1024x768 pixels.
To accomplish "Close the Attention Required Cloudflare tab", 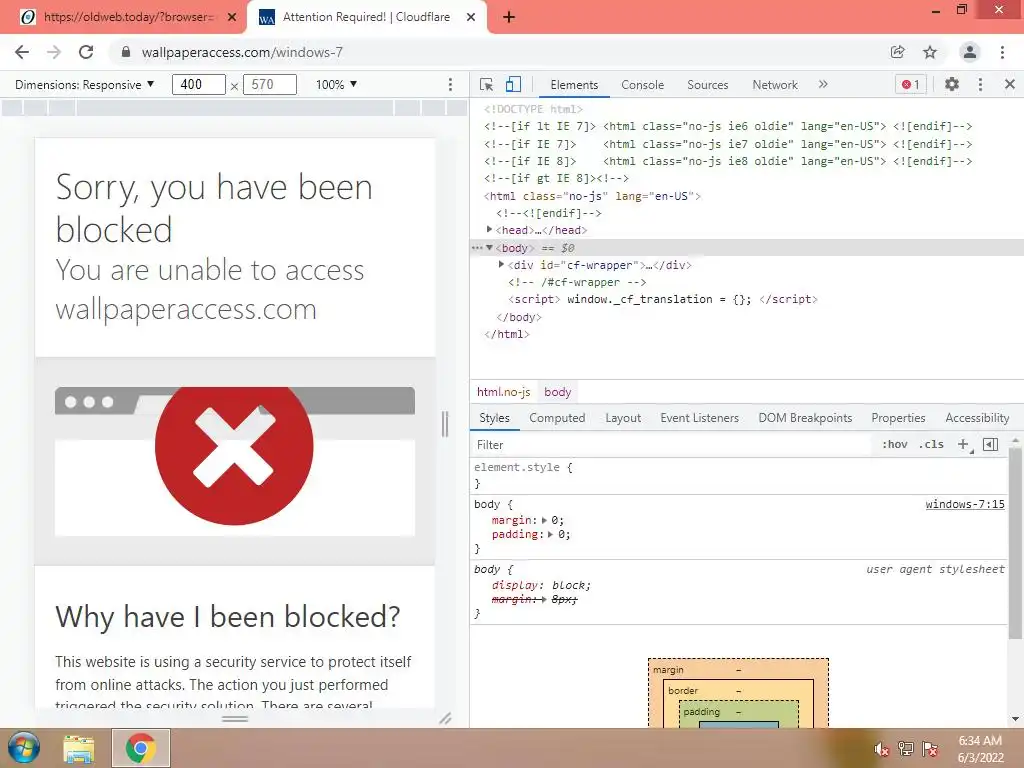I will pos(471,17).
